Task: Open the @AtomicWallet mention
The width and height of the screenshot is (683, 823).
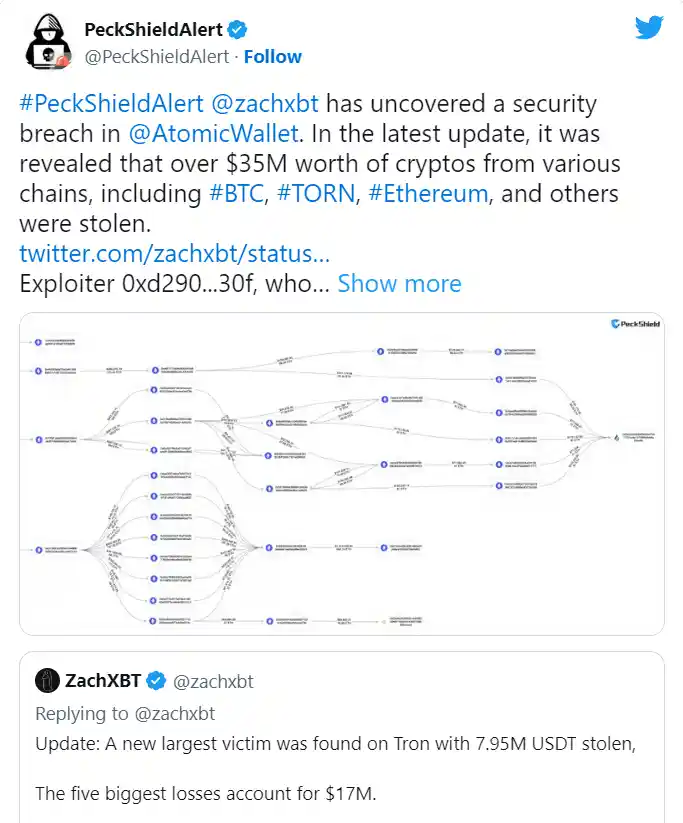Action: [205, 133]
